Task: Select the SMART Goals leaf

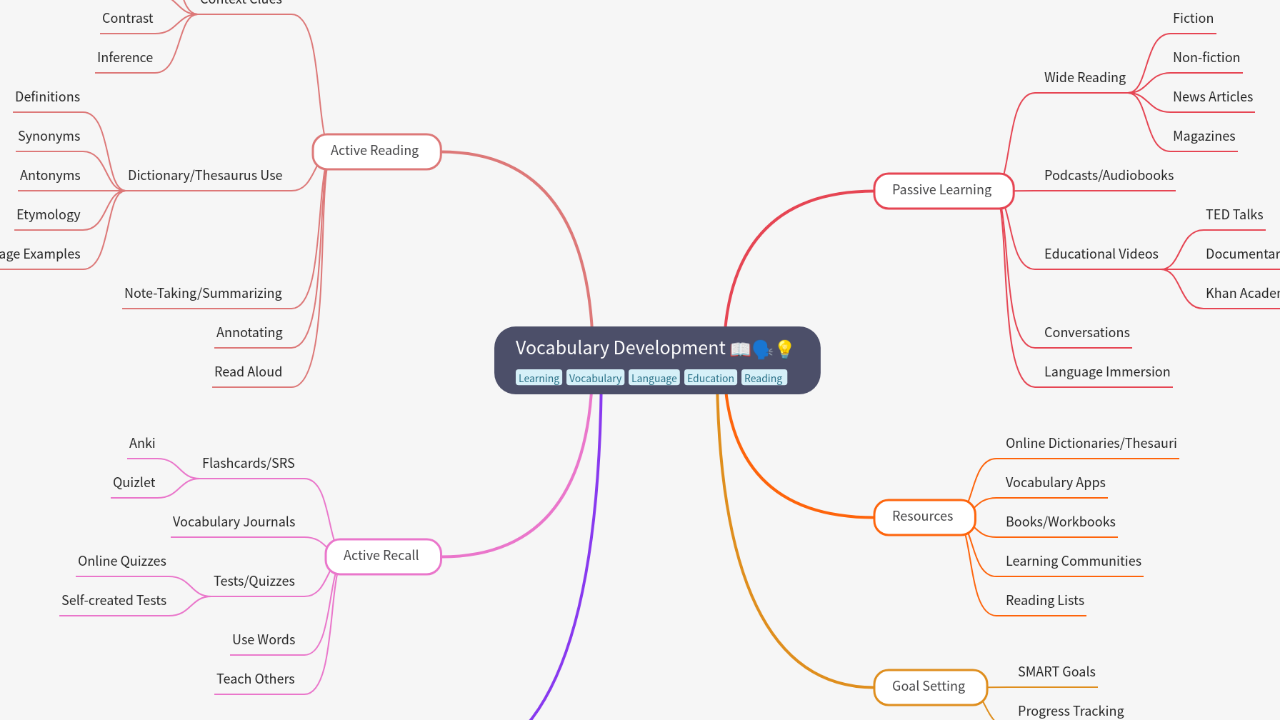Action: click(x=1056, y=672)
